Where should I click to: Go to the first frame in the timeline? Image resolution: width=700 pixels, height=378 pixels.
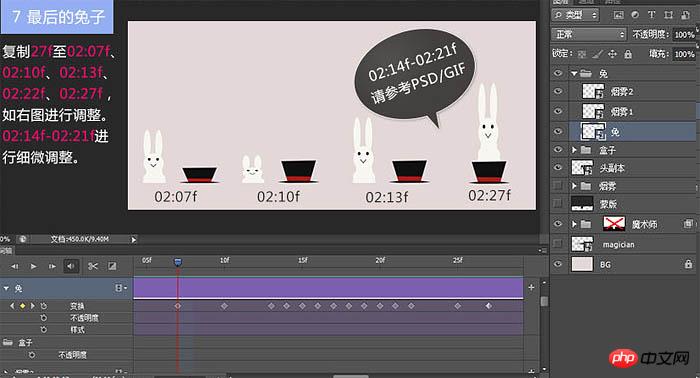pos(15,266)
